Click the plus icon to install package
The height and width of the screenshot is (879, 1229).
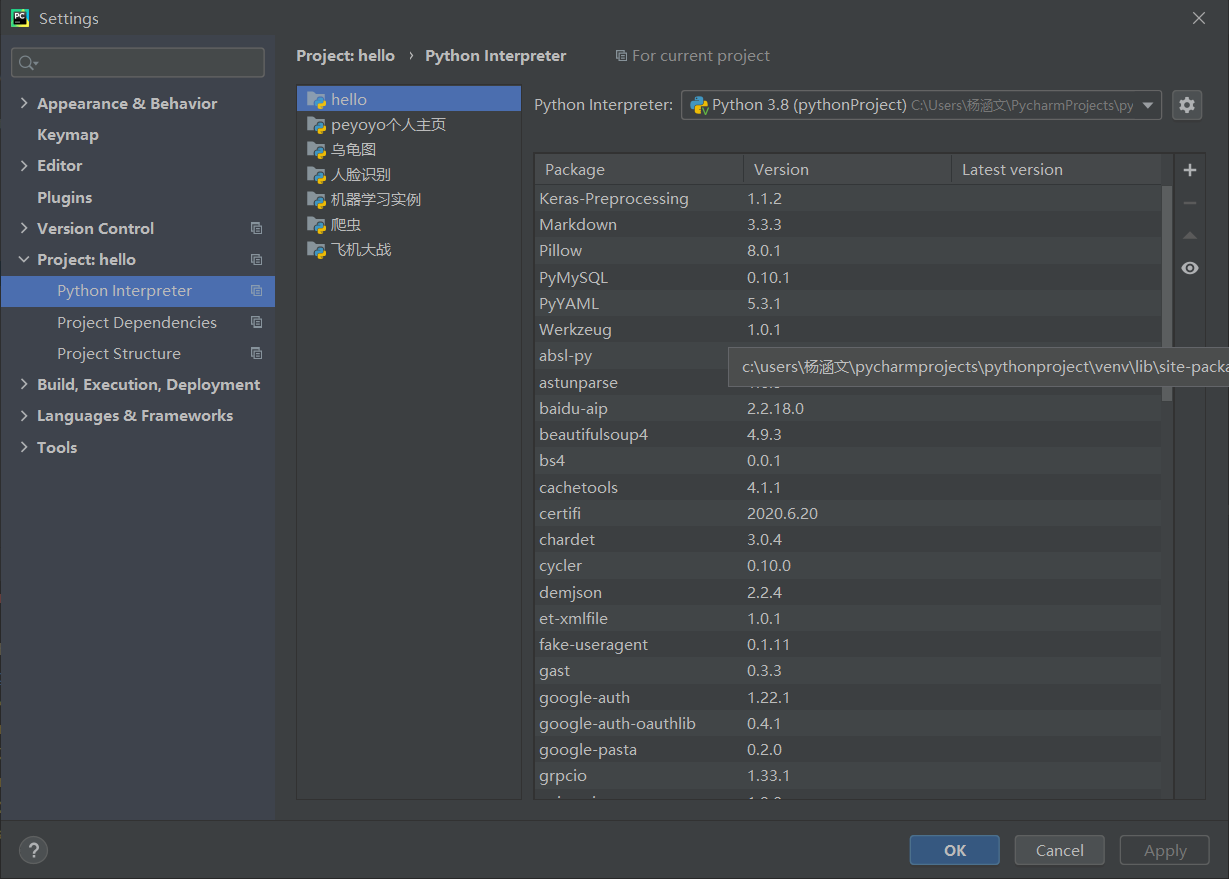pos(1190,170)
